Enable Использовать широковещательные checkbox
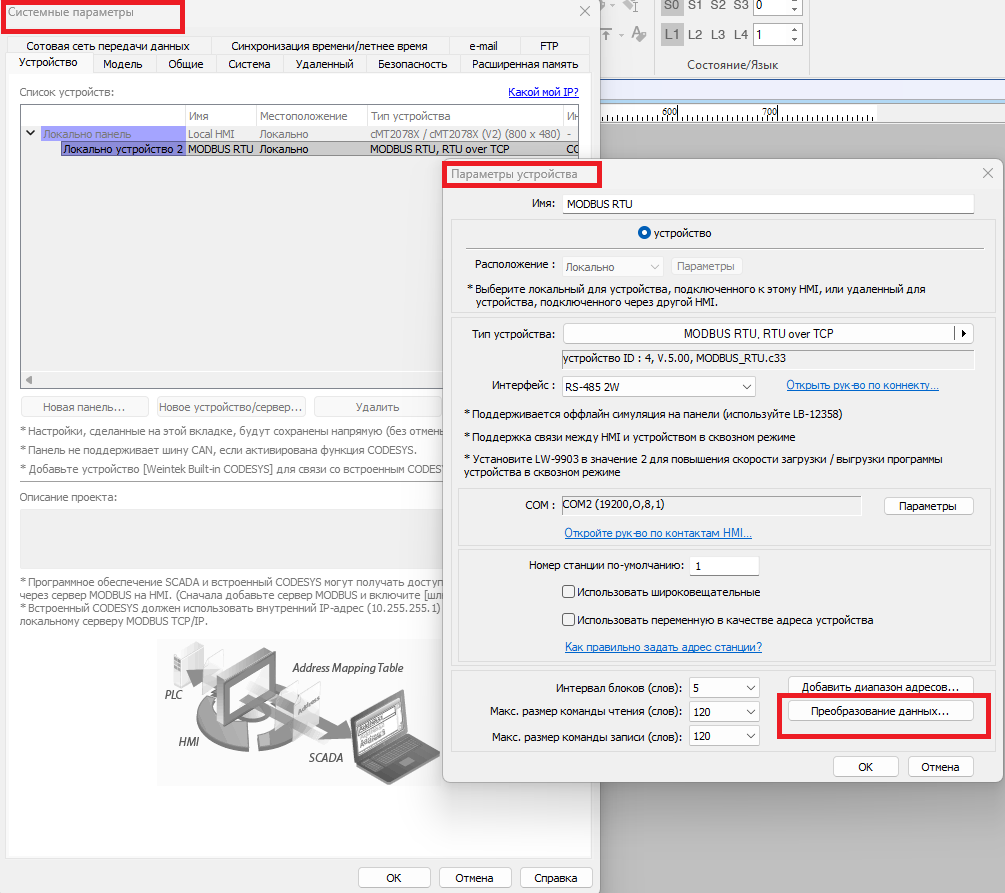Screen dimensions: 1005x893 point(568,593)
